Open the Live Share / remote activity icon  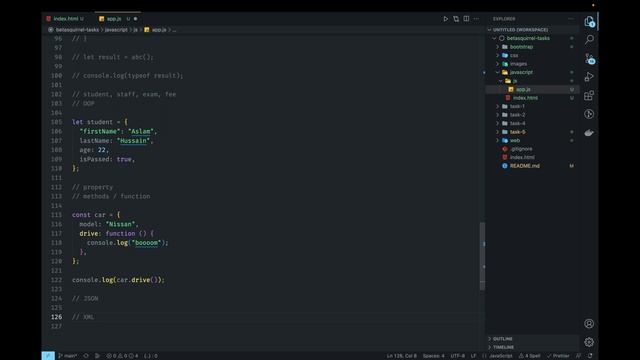pos(589,114)
